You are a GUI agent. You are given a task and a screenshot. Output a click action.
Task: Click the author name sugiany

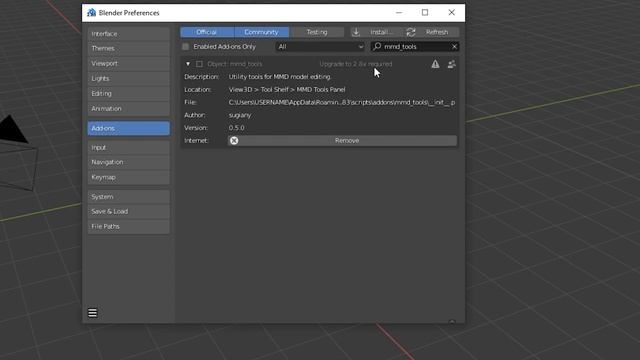tap(240, 115)
